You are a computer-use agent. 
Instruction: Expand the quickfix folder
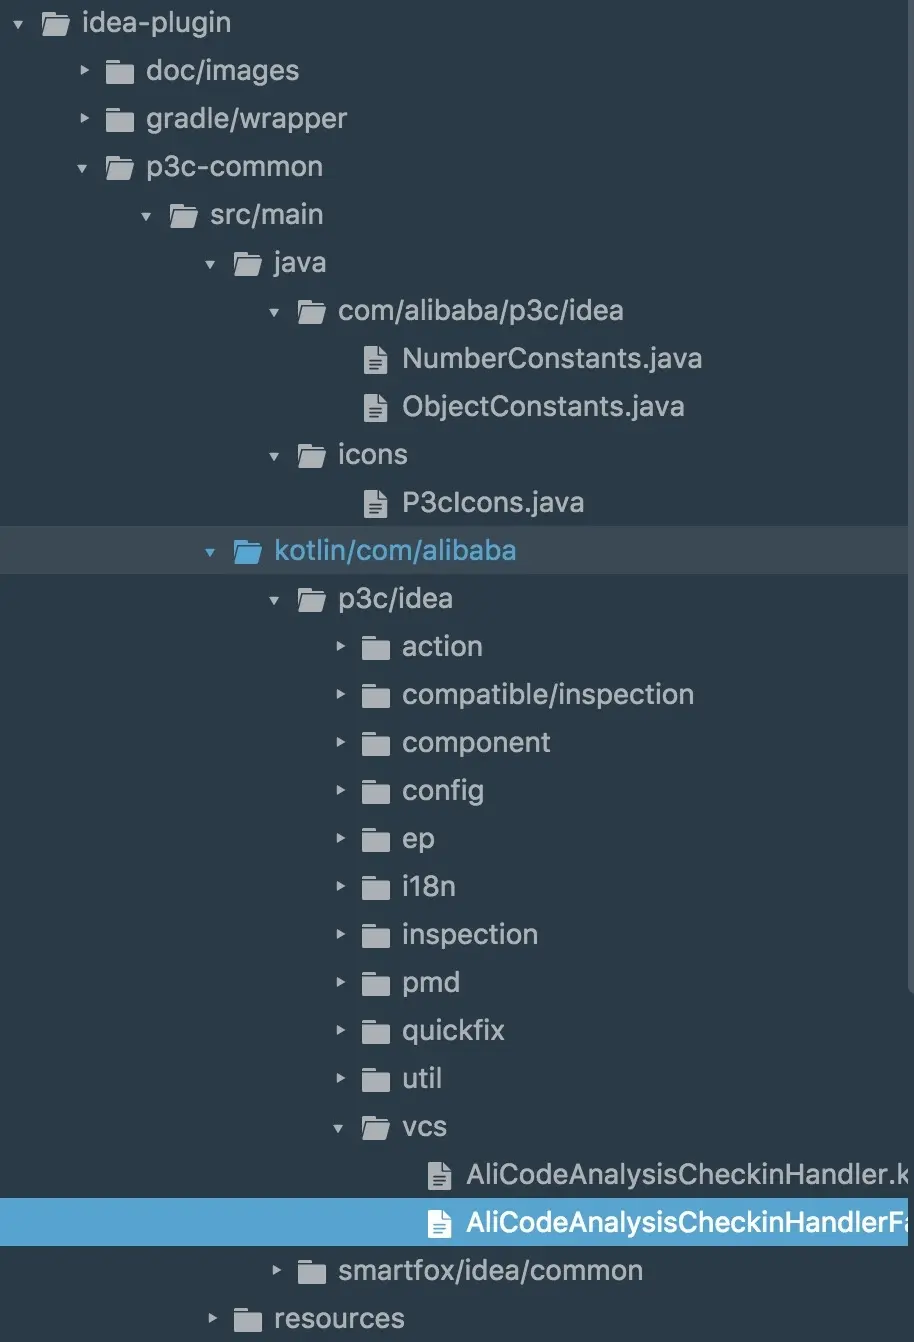coord(340,1031)
